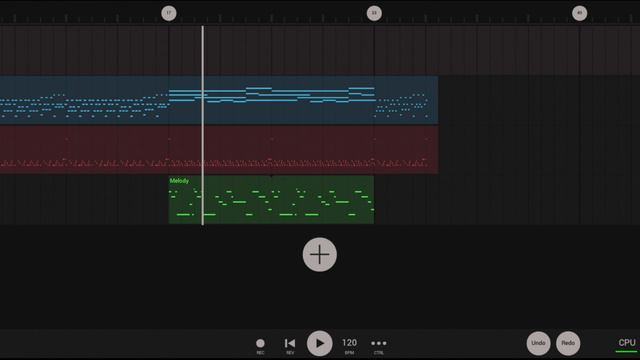Select the red drum pattern clip
The width and height of the screenshot is (640, 360).
219,150
